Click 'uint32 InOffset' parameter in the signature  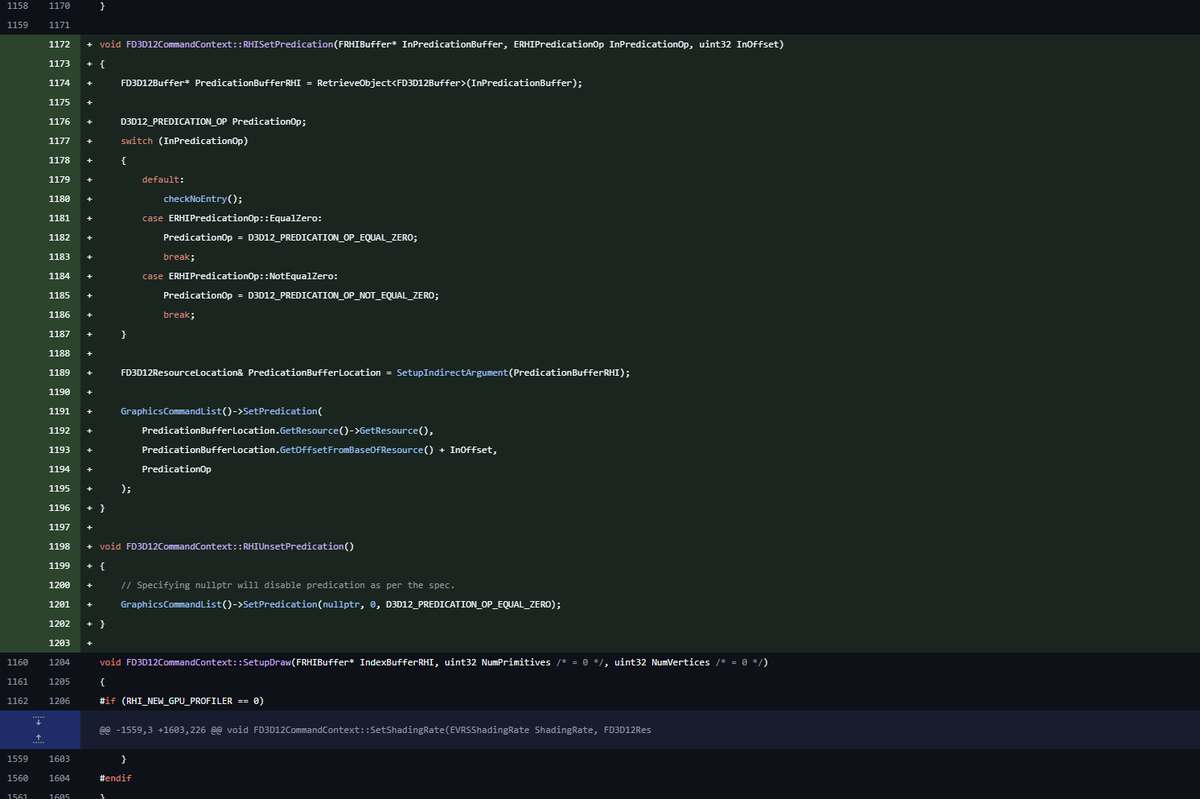740,45
